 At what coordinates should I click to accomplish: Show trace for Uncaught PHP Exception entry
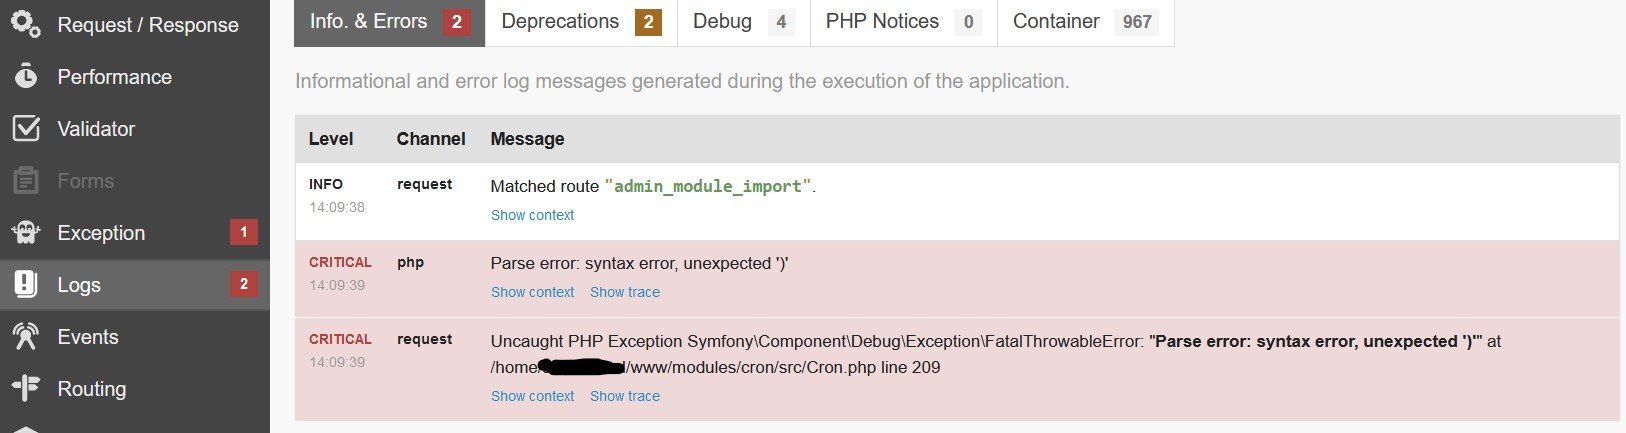(625, 396)
